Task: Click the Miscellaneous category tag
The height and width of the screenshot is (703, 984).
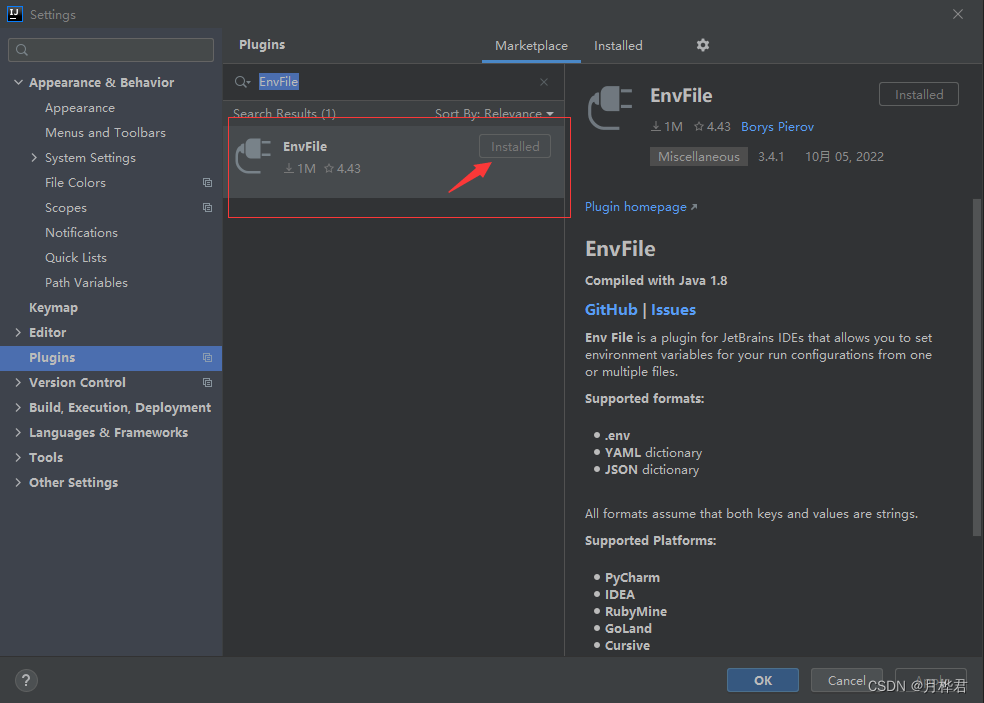Action: point(698,156)
